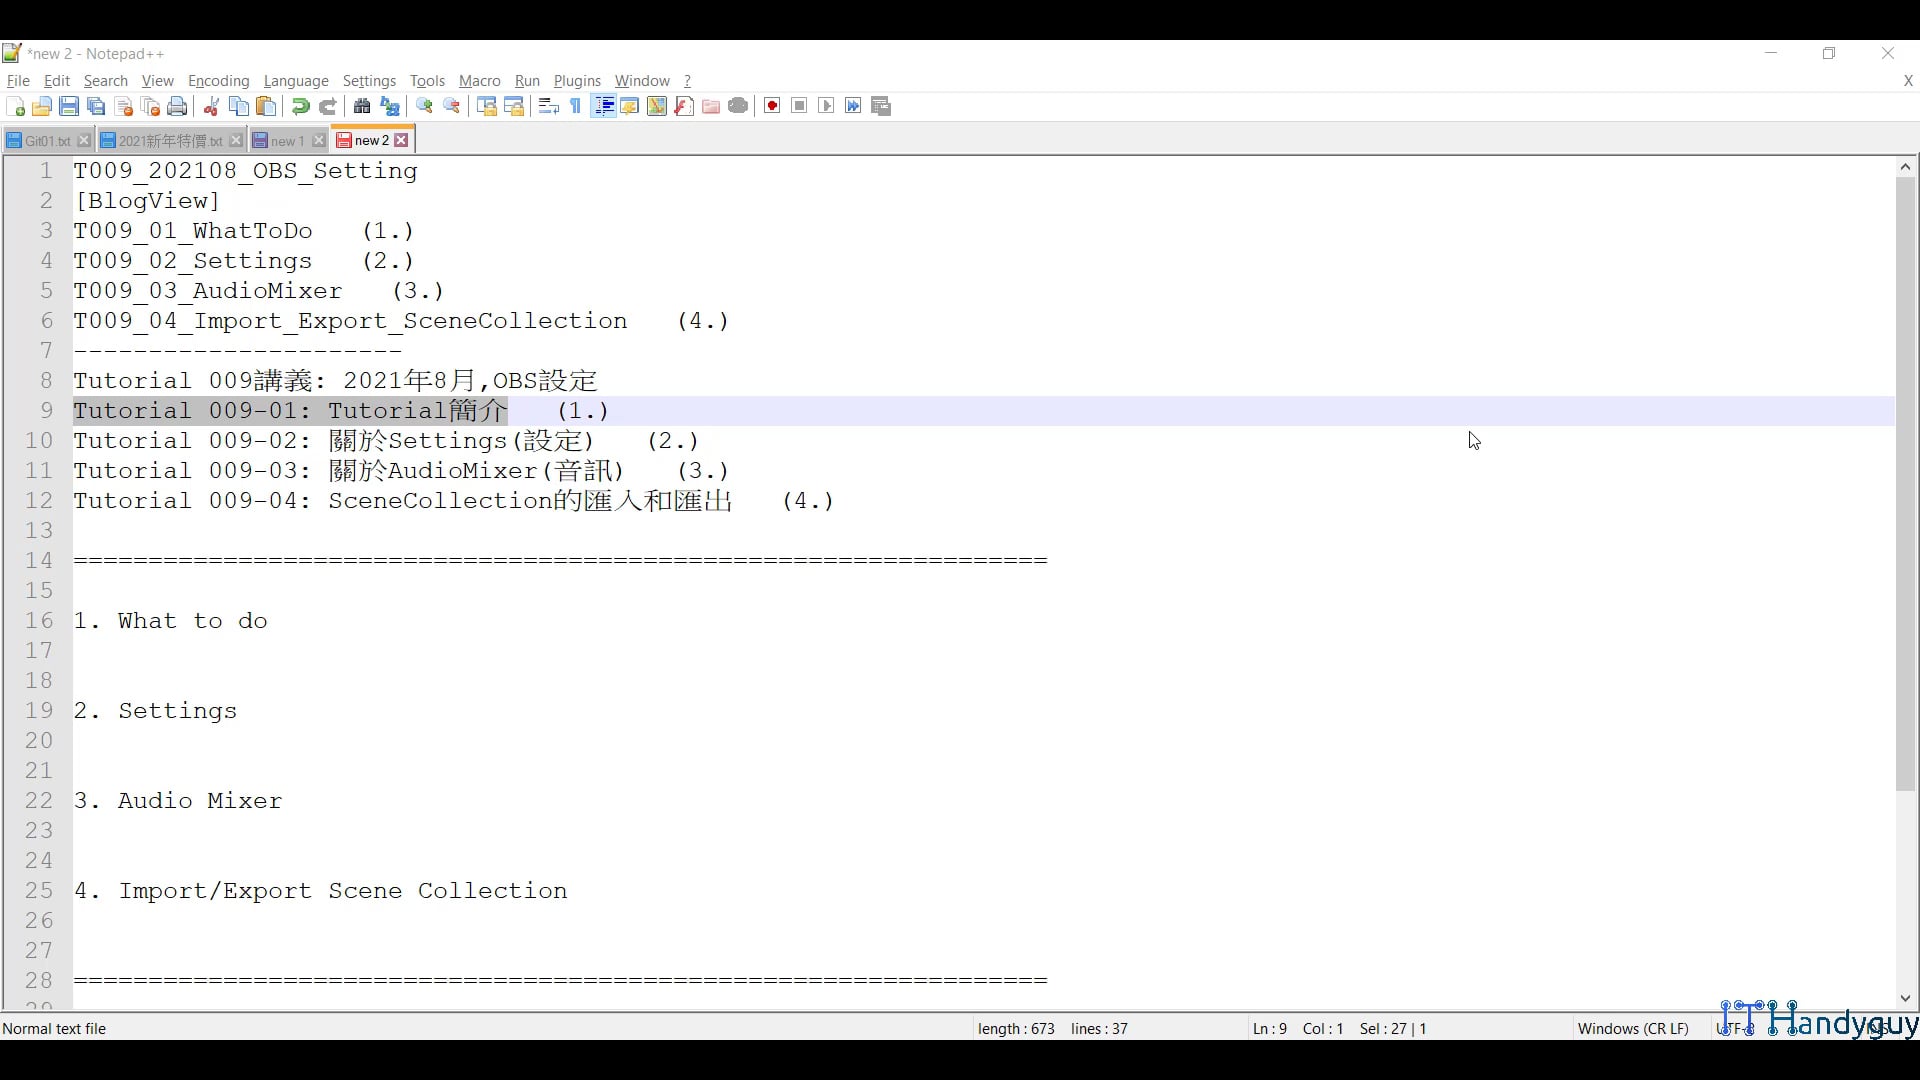Toggle synchronized vertical scrolling
1920x1080 pixels.
click(486, 106)
